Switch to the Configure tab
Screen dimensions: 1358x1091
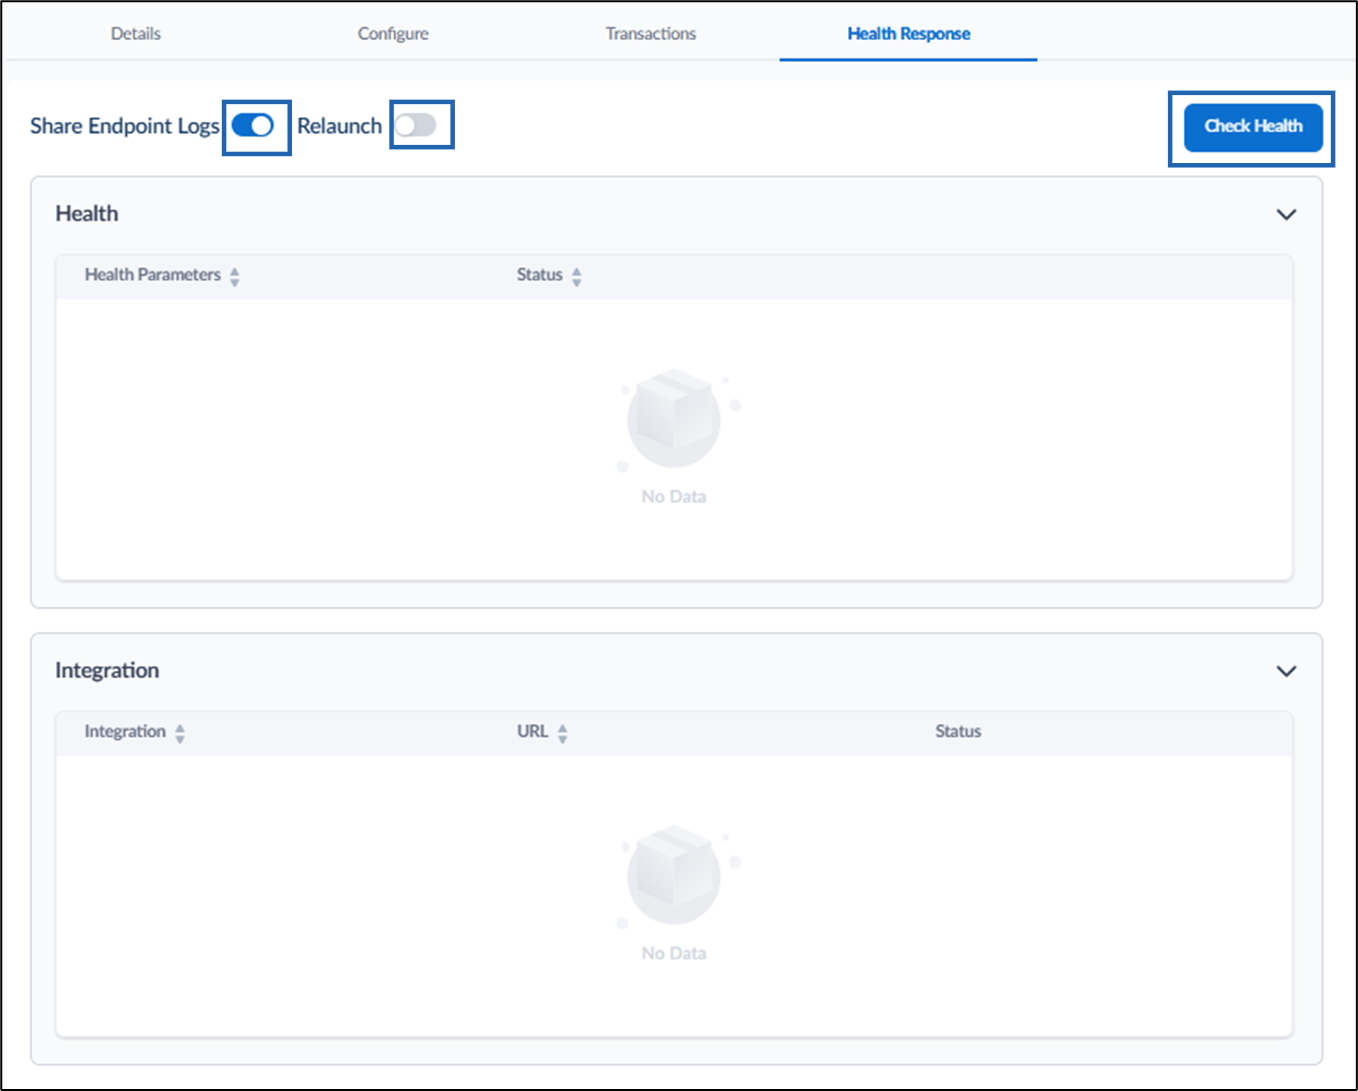pos(393,33)
